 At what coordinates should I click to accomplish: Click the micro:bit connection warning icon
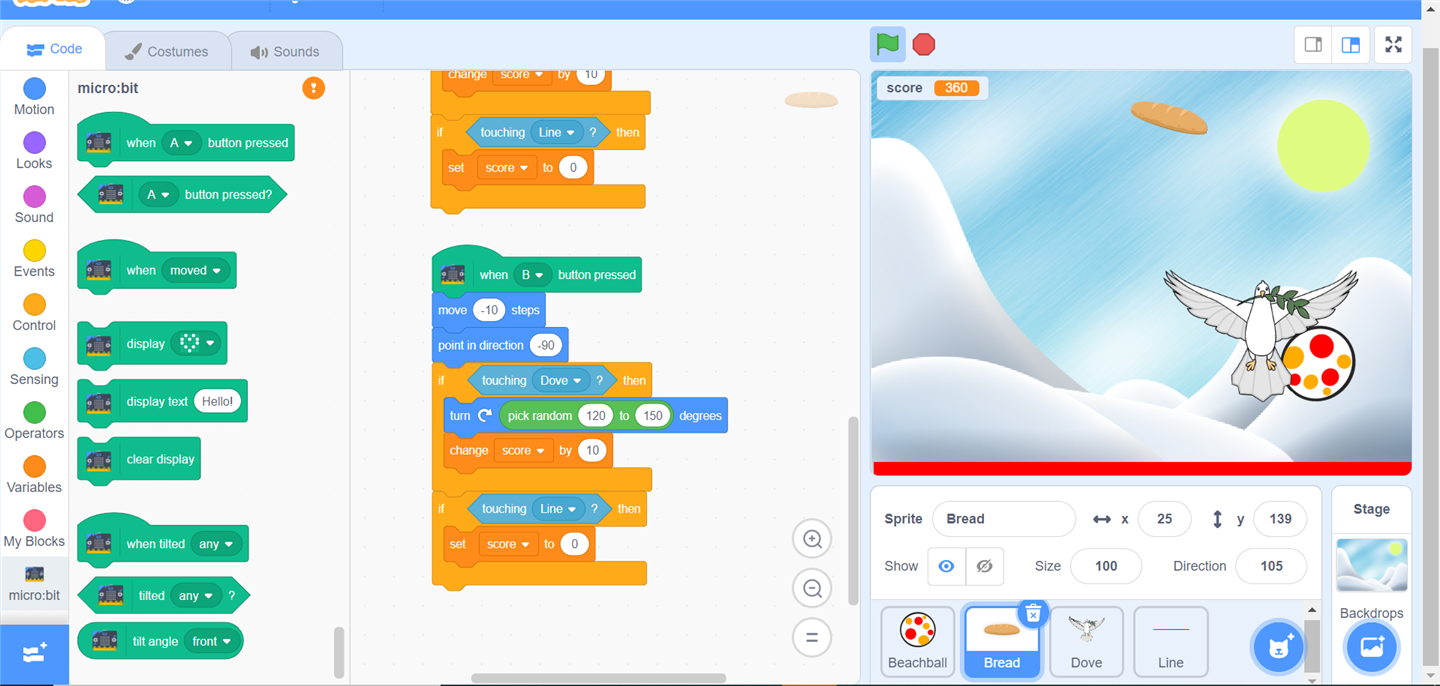click(x=313, y=88)
